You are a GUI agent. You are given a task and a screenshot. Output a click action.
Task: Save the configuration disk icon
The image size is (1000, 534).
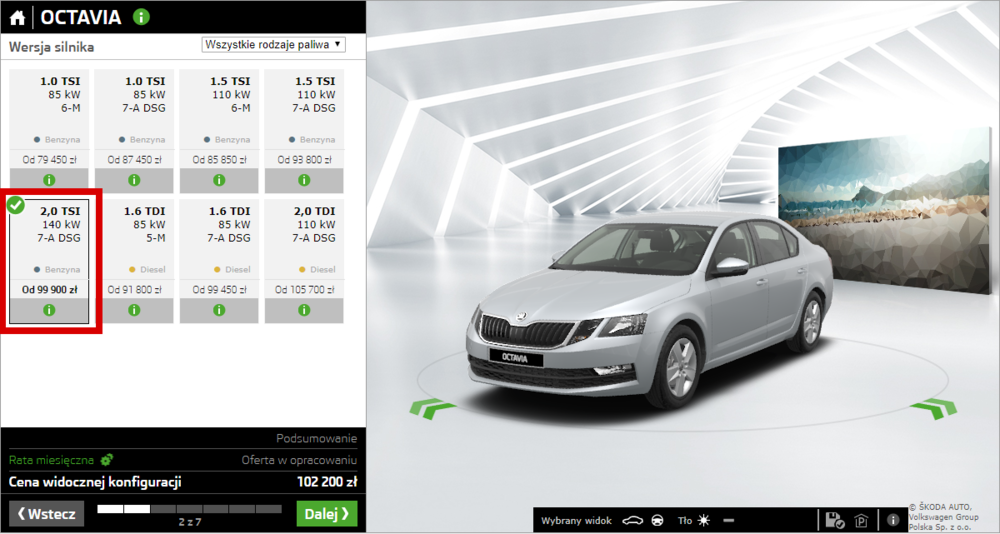pyautogui.click(x=834, y=520)
